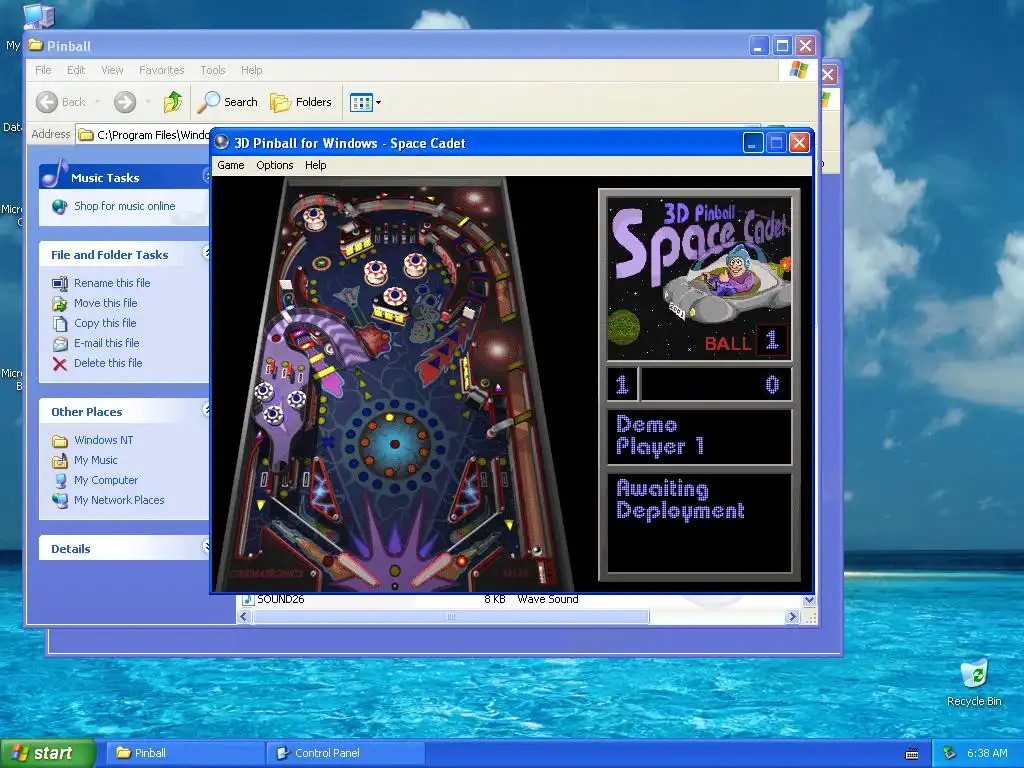Screen dimensions: 1024x768
Task: Click the file list scroll left arrow
Action: click(x=244, y=616)
